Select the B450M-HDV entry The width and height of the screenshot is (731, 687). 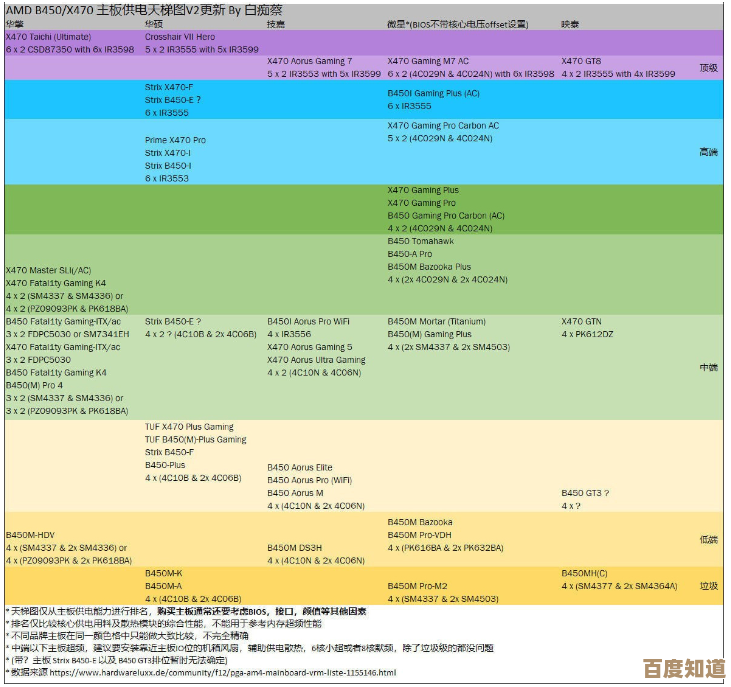(30, 535)
